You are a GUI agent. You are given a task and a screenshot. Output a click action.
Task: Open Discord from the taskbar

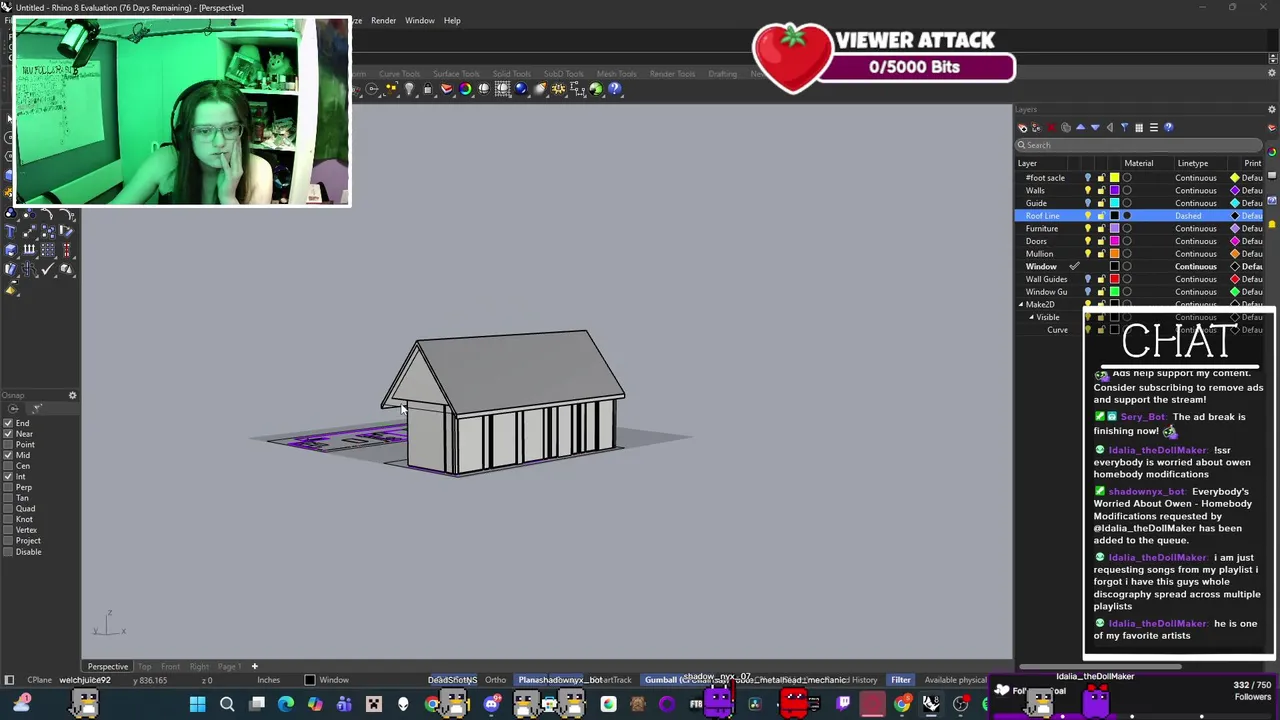(491, 704)
